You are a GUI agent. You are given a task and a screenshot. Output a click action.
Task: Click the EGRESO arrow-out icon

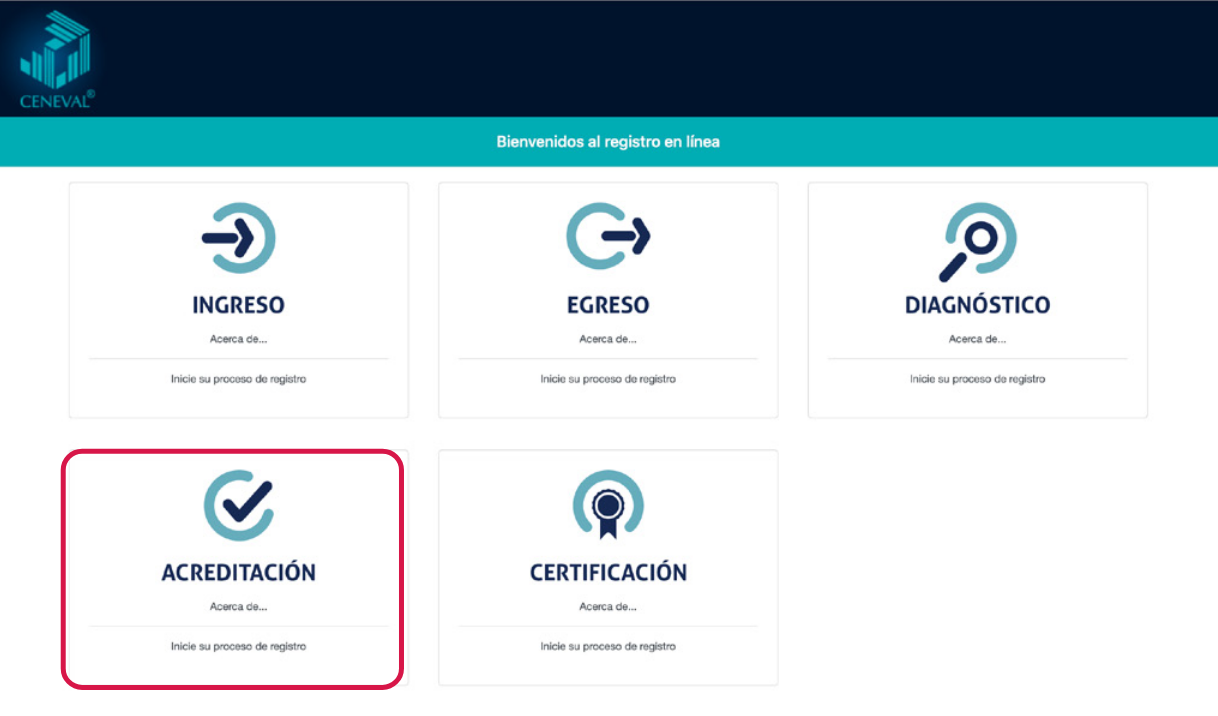(608, 238)
